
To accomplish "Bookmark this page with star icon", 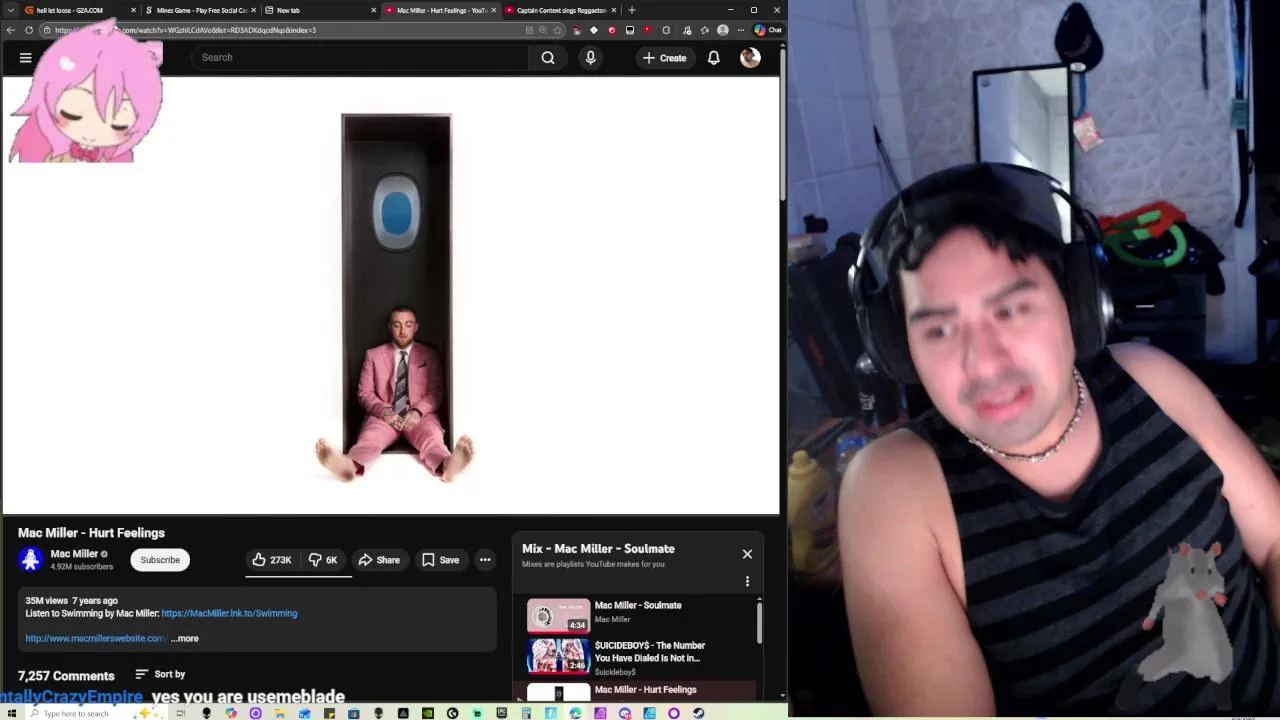I will (557, 30).
